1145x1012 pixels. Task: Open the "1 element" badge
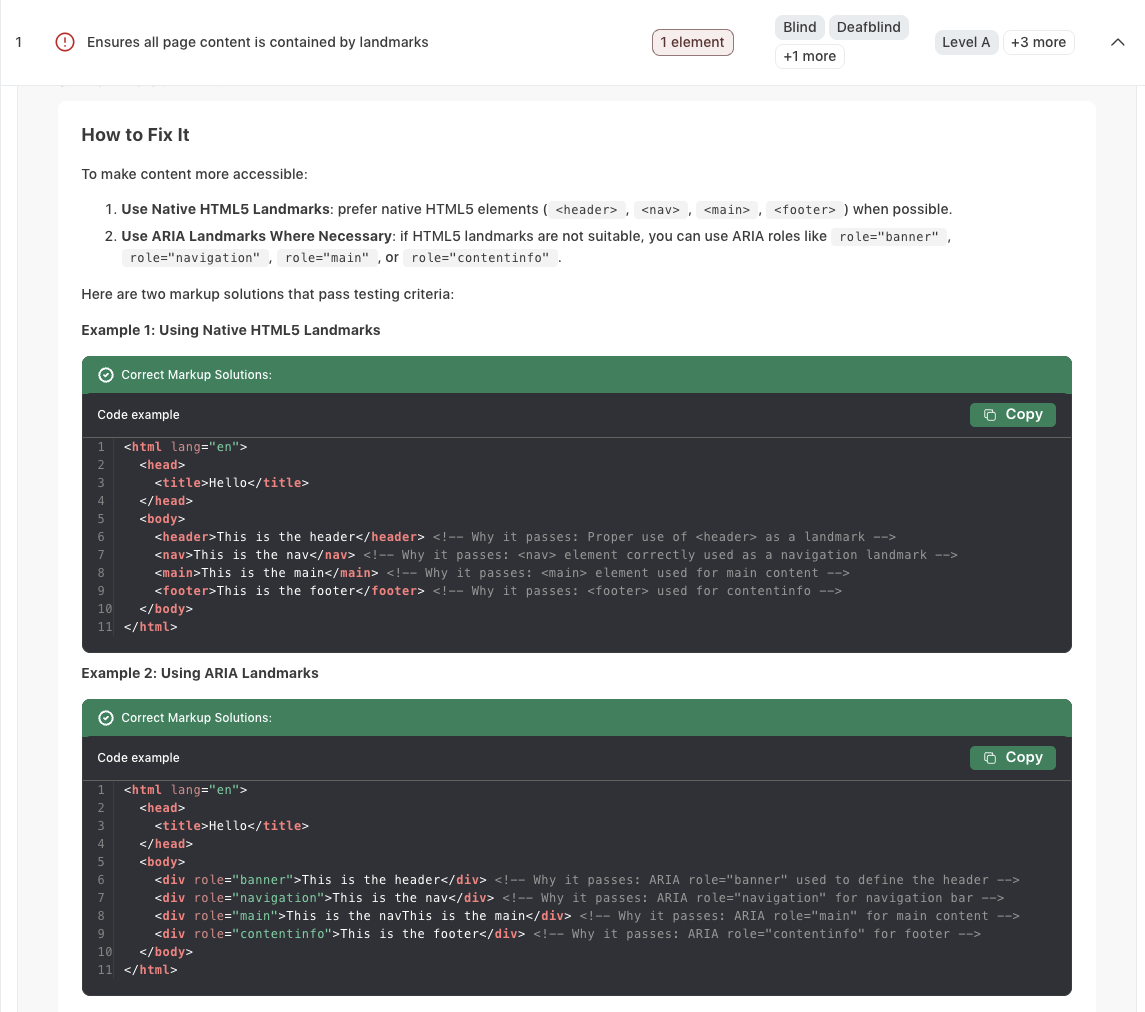[692, 42]
